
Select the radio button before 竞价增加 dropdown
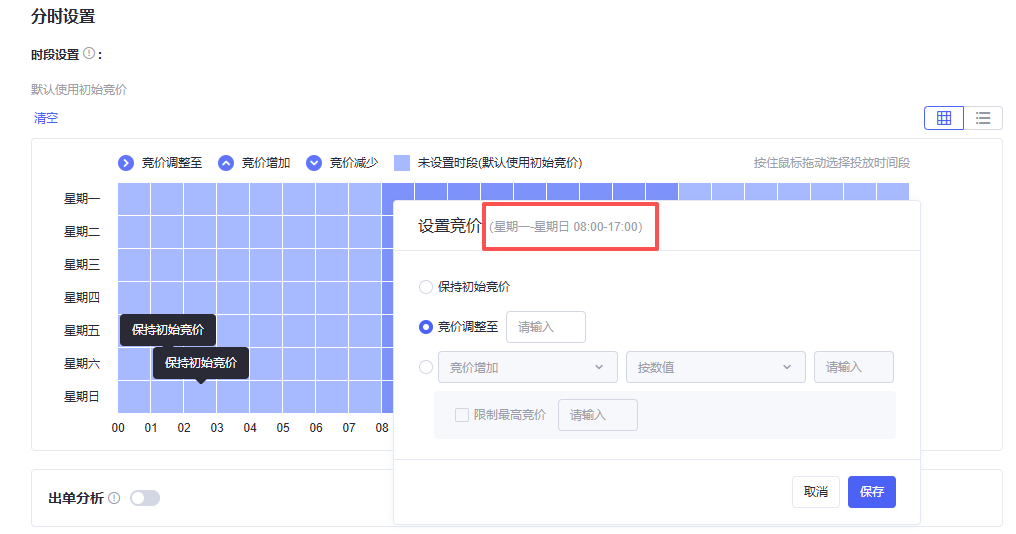pos(426,367)
